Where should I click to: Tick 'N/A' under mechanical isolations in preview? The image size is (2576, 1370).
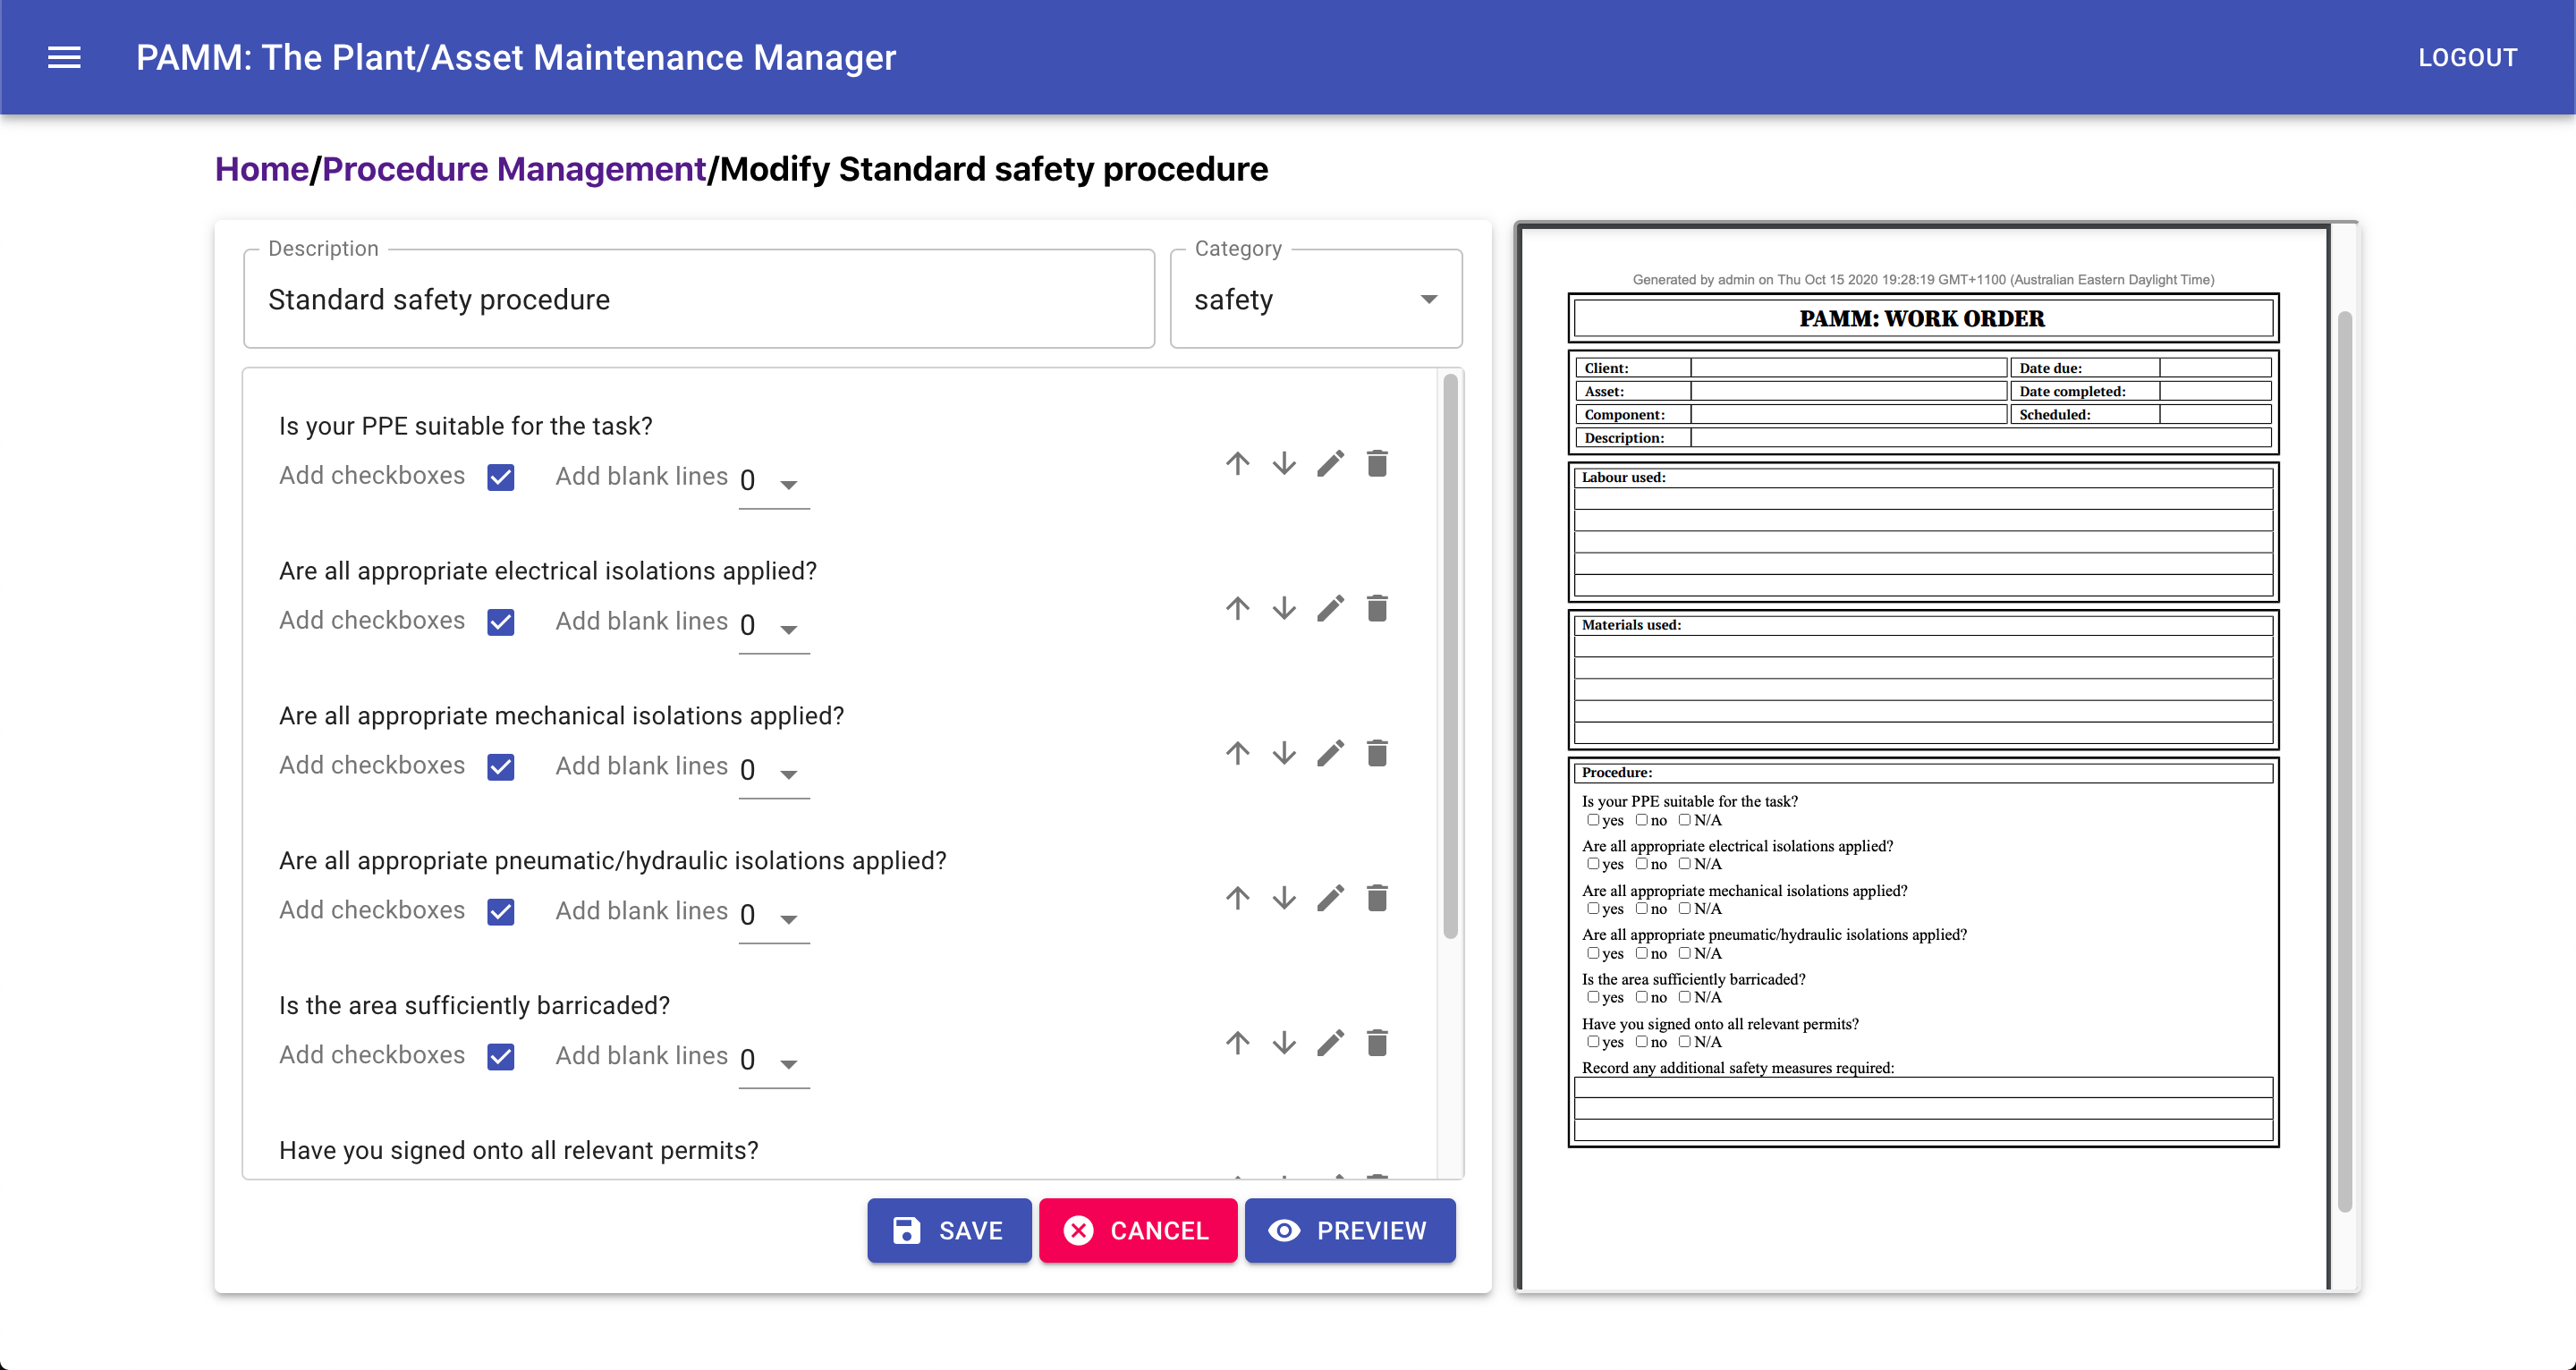click(x=1685, y=908)
